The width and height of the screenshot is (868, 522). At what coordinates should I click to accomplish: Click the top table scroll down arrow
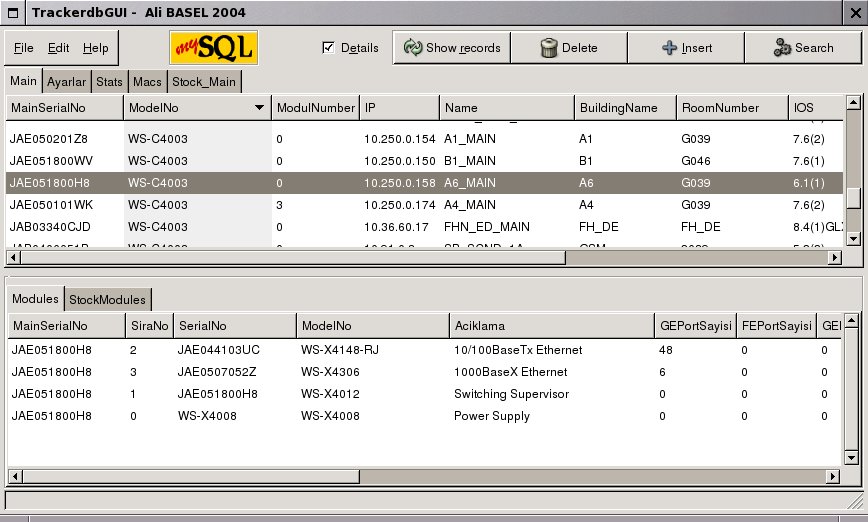click(x=853, y=239)
